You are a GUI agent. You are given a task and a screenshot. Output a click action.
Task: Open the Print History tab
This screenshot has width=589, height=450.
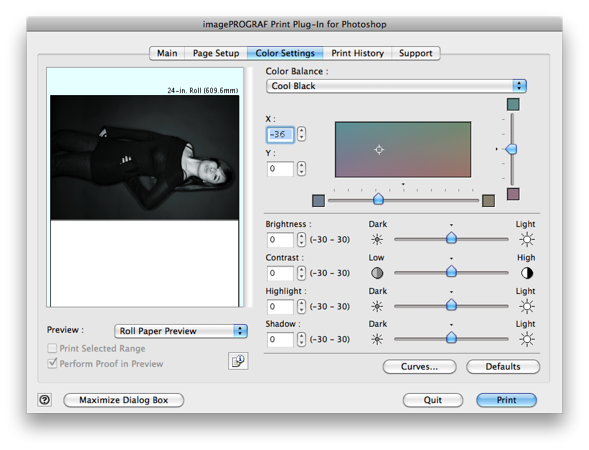pyautogui.click(x=358, y=53)
